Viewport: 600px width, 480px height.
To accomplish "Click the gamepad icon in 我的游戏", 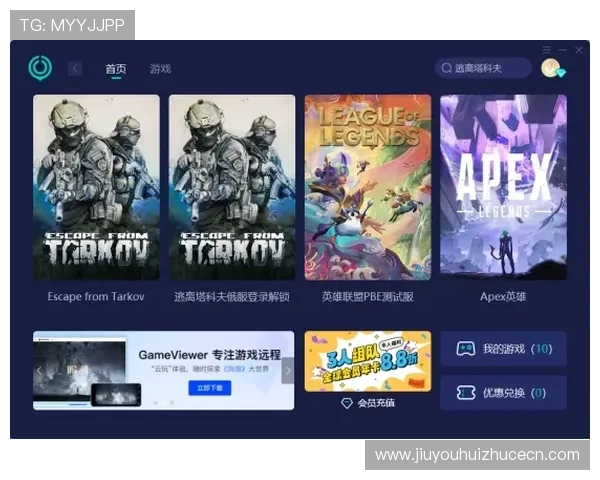I will pyautogui.click(x=466, y=349).
